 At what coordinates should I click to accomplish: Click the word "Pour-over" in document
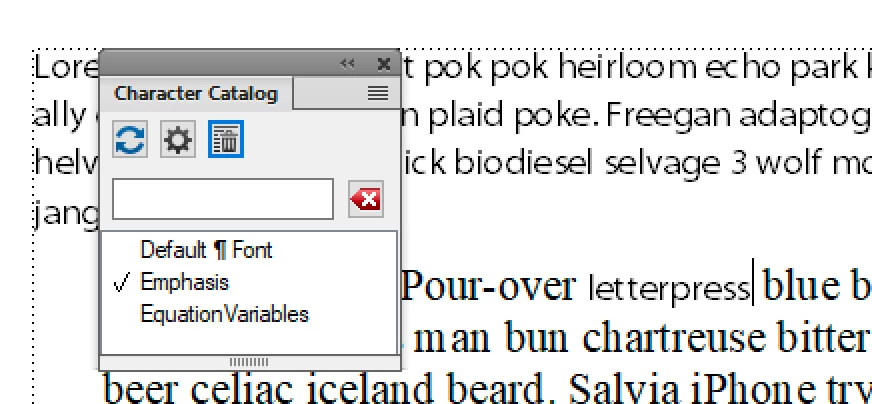coord(488,285)
